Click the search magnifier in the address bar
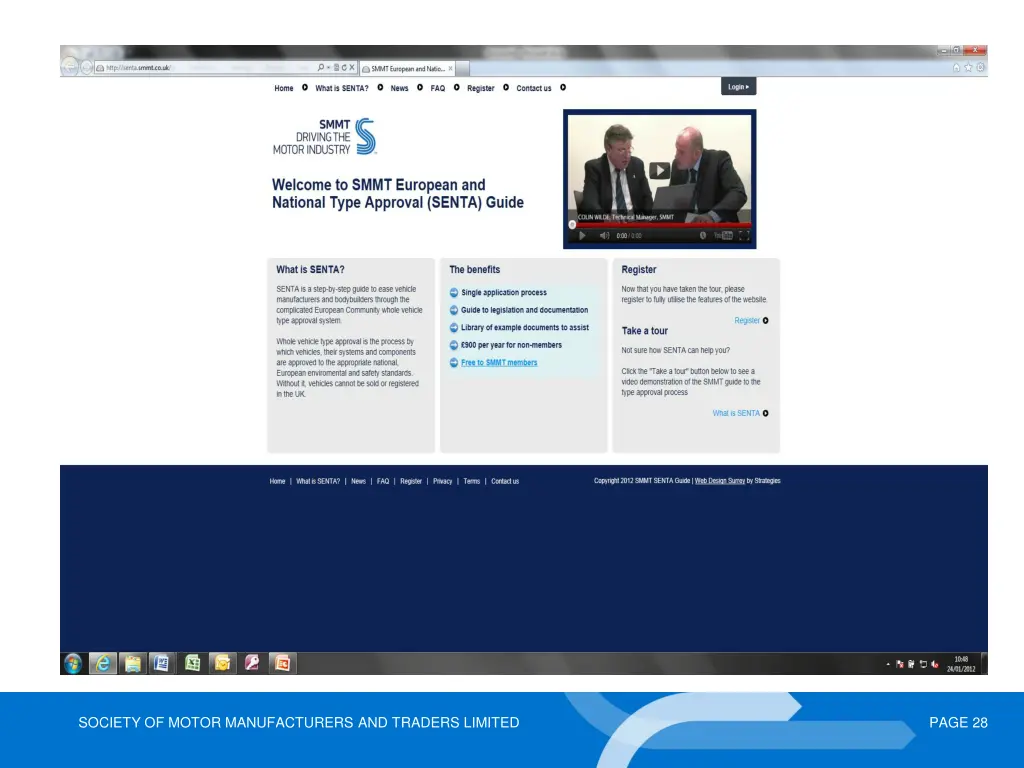Screen dimensions: 1024x768 [321, 67]
